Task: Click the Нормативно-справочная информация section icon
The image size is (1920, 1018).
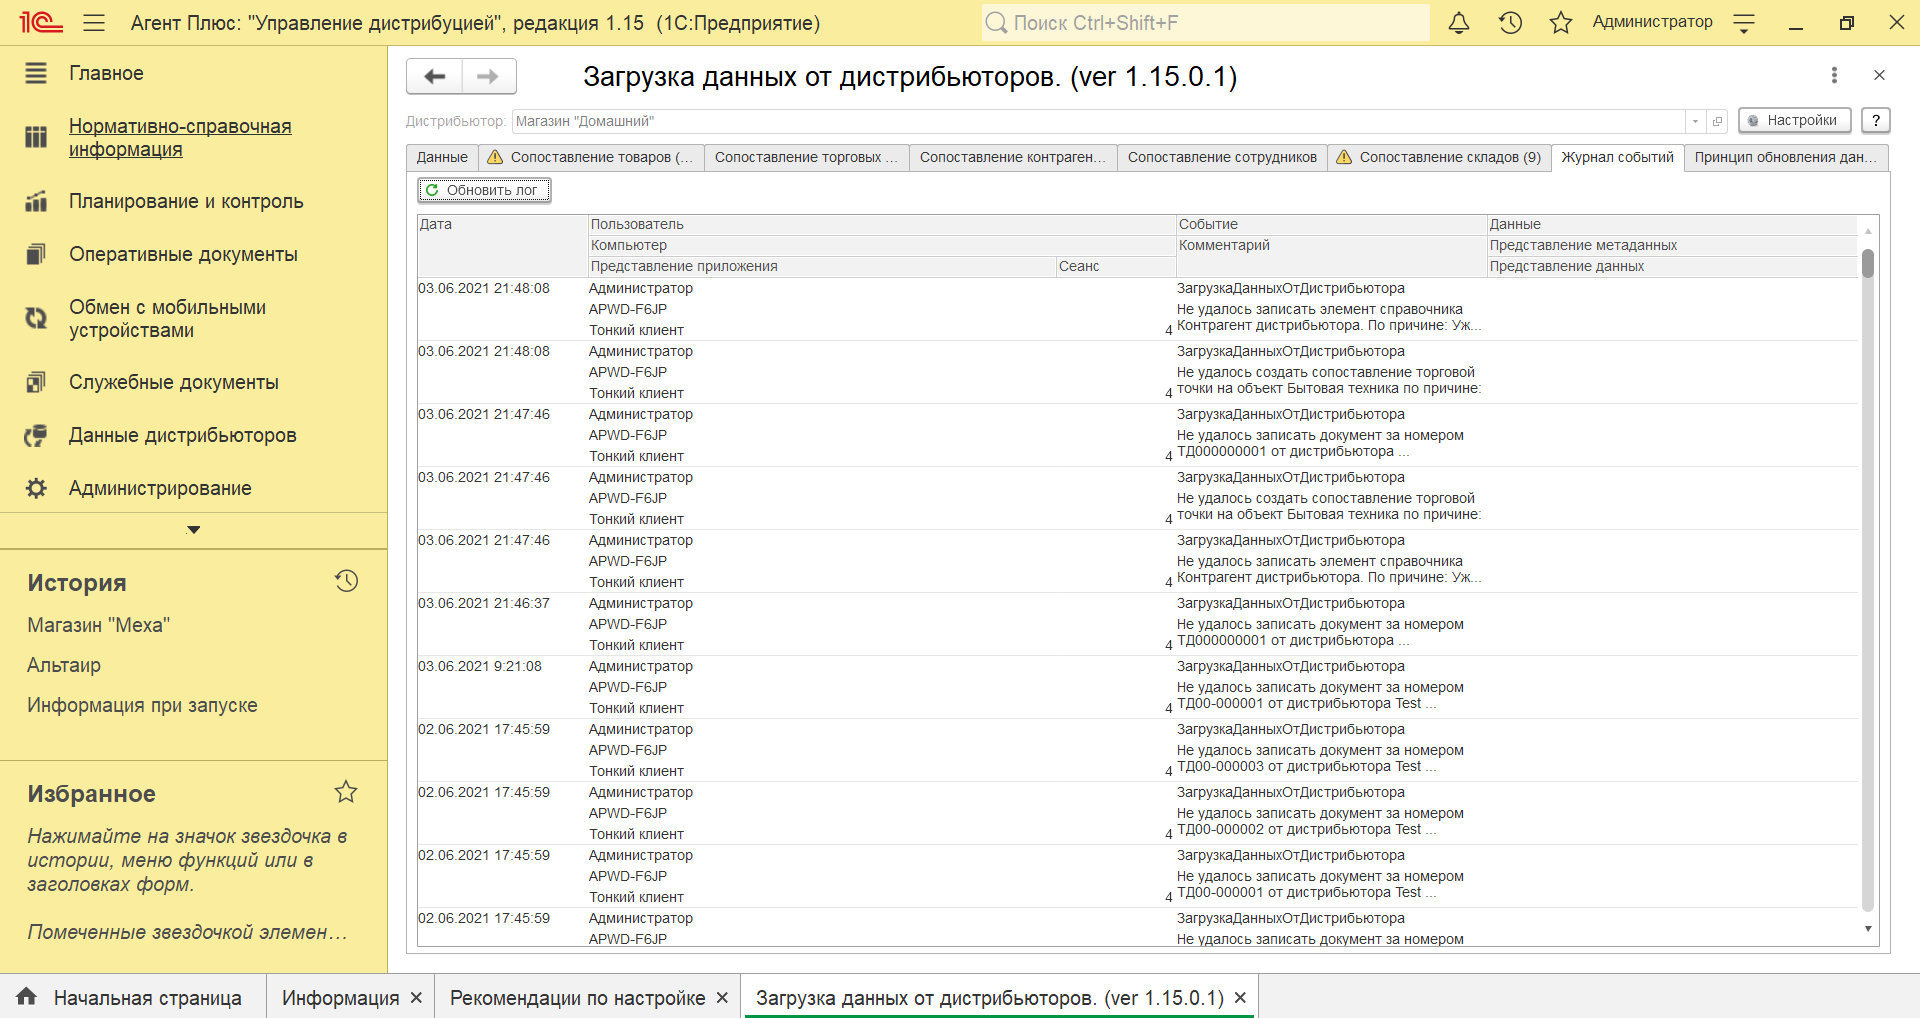Action: point(36,137)
